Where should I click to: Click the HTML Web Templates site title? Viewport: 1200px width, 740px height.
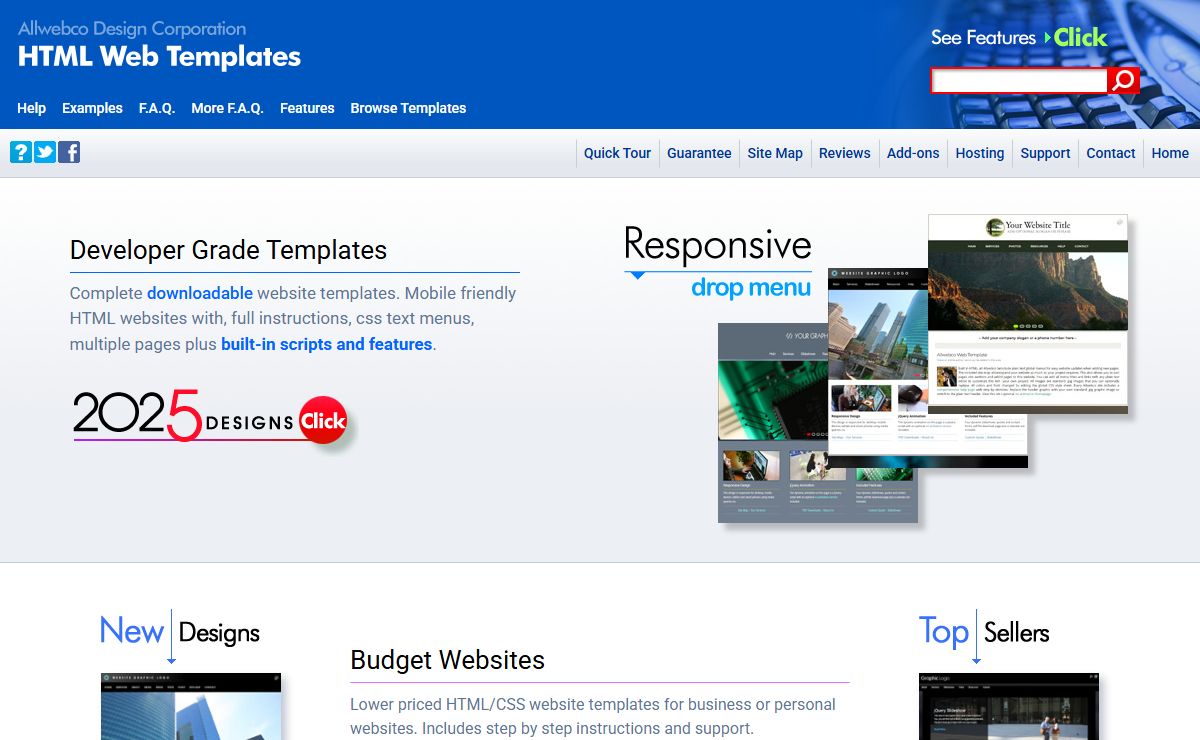(x=159, y=57)
